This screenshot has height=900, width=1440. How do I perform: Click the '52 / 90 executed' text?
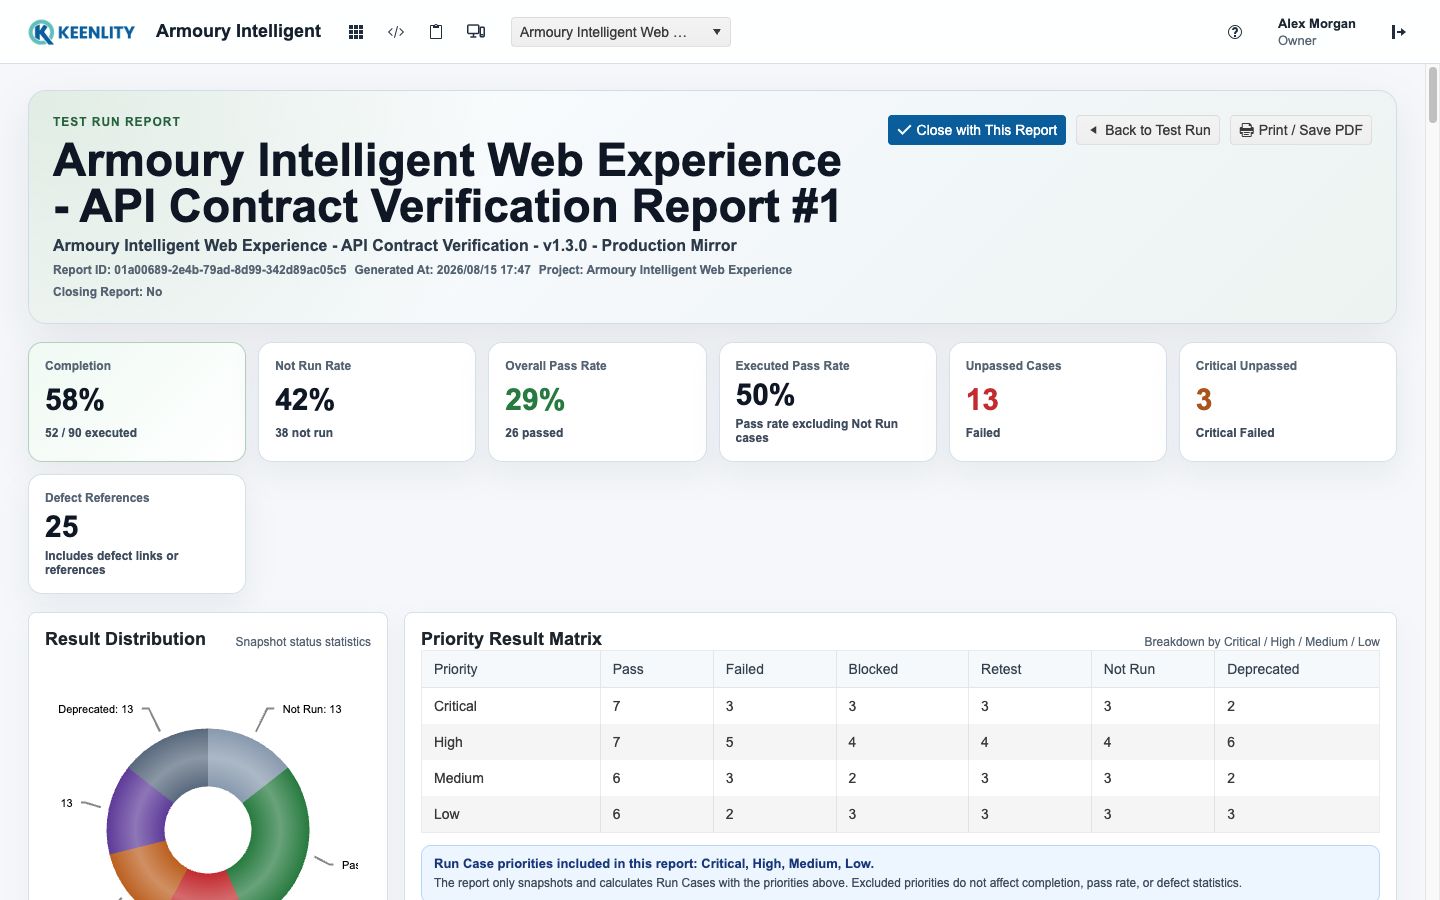[91, 433]
